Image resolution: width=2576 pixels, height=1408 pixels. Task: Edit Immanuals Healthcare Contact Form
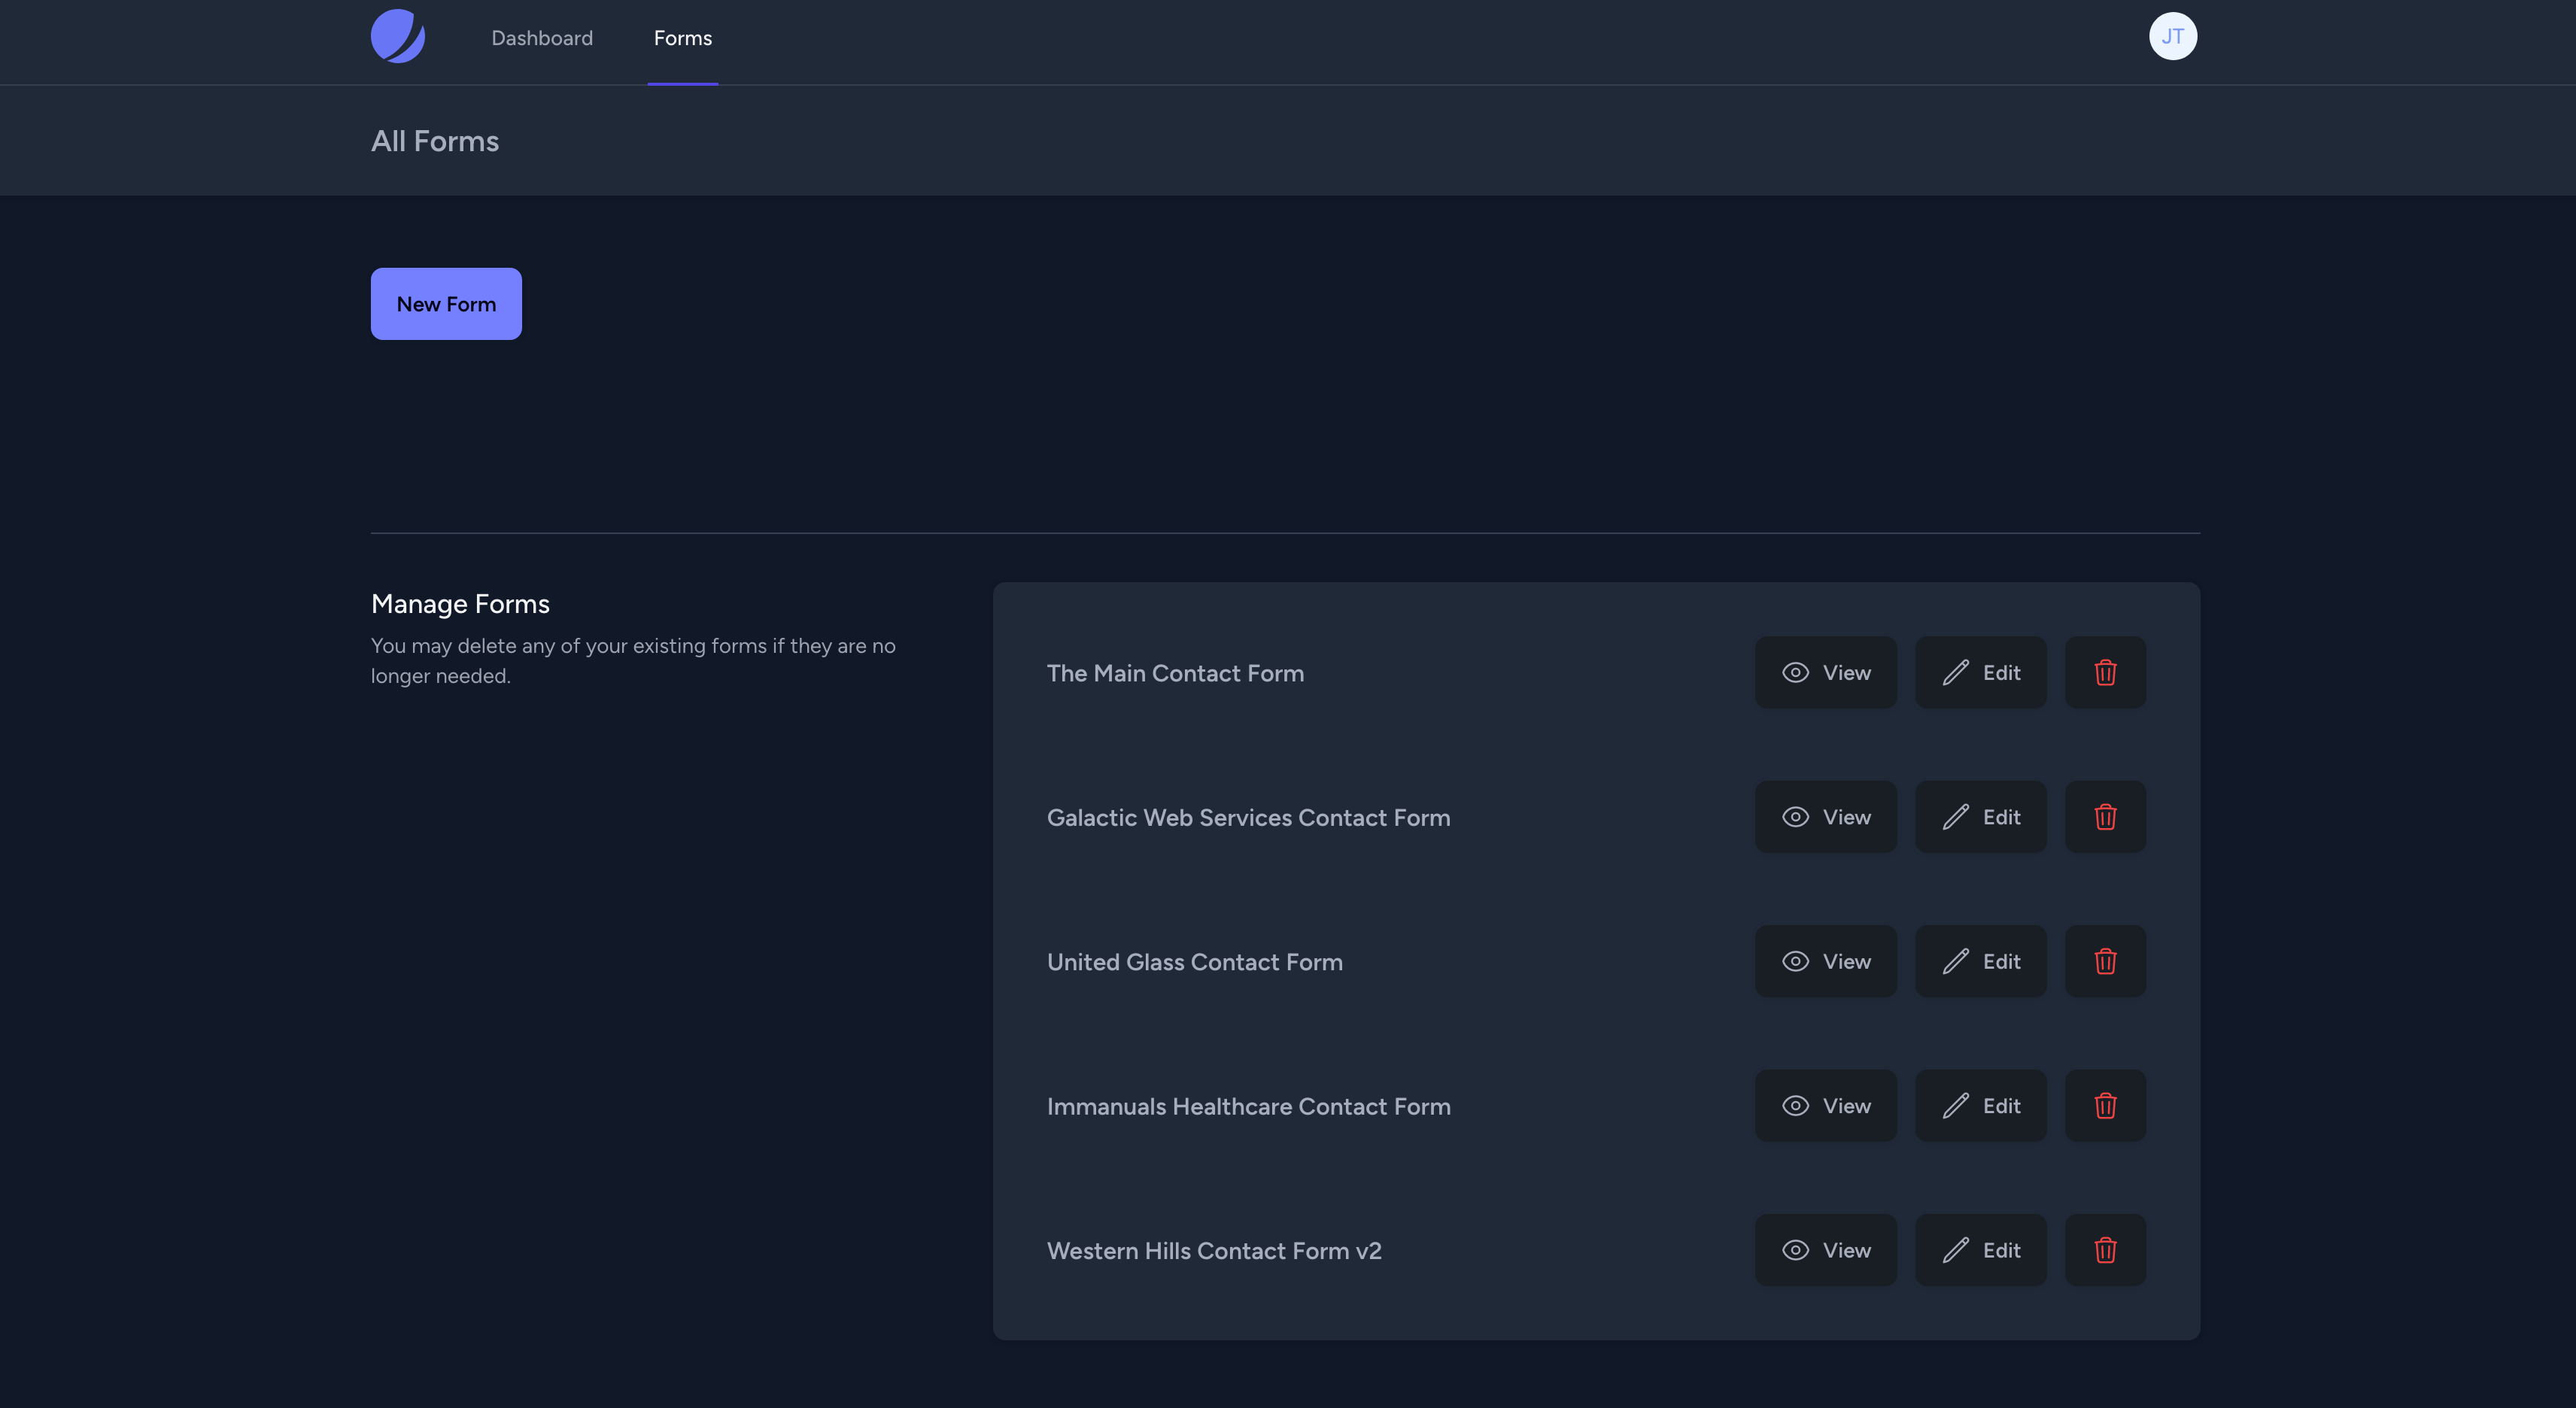1981,1106
